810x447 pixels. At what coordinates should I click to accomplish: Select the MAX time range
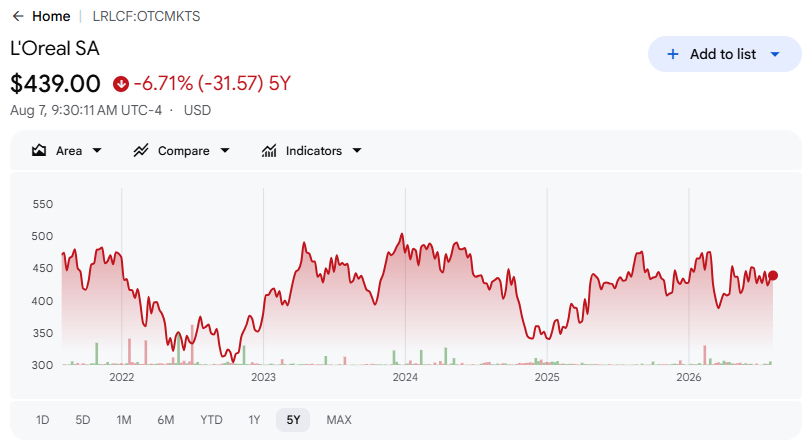click(339, 420)
